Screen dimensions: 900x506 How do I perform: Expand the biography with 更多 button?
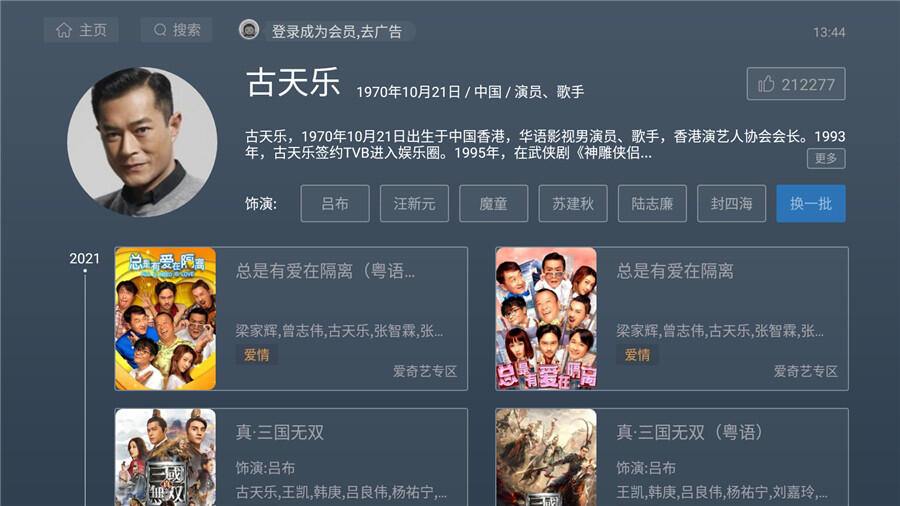(x=826, y=158)
